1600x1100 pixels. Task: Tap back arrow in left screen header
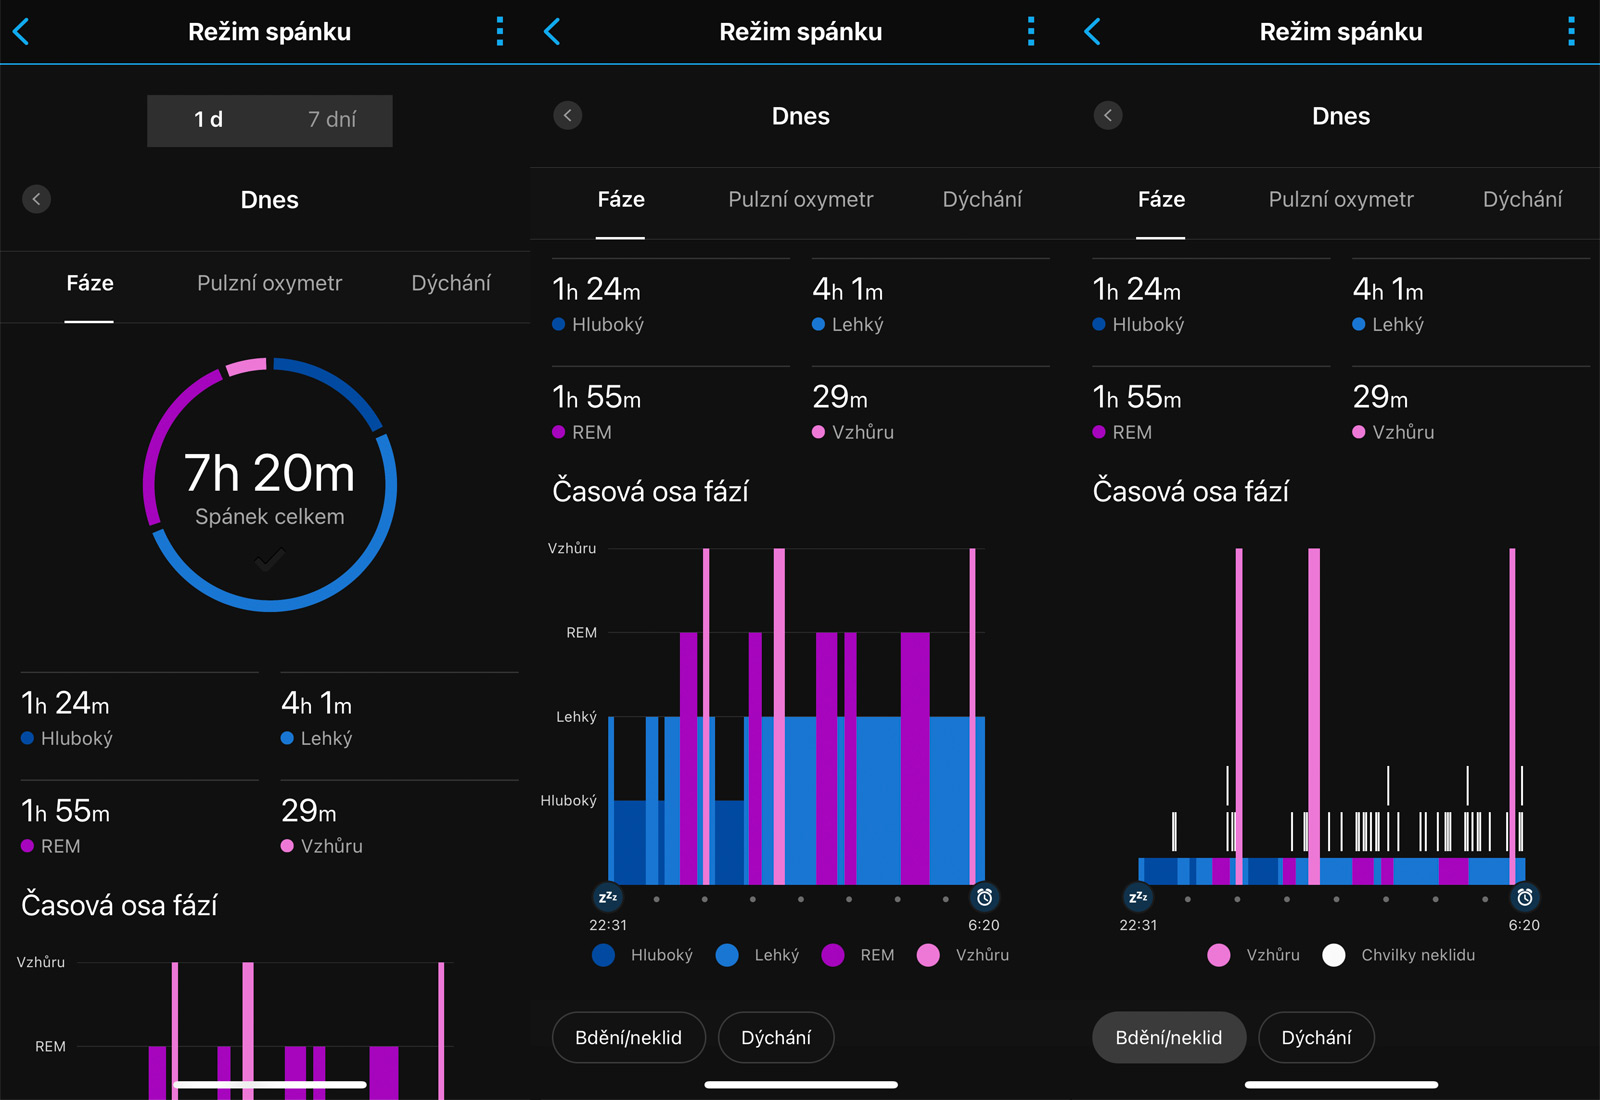tap(21, 32)
